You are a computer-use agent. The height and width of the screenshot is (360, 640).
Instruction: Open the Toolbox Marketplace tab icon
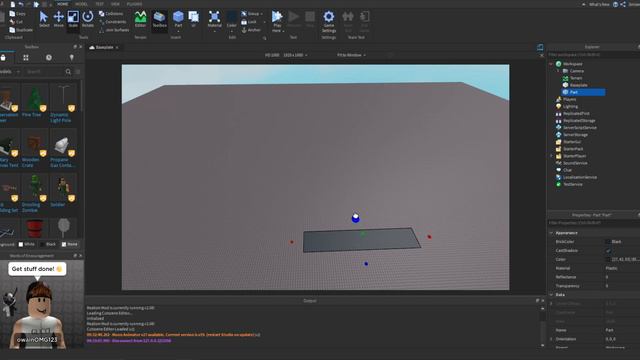click(3, 58)
